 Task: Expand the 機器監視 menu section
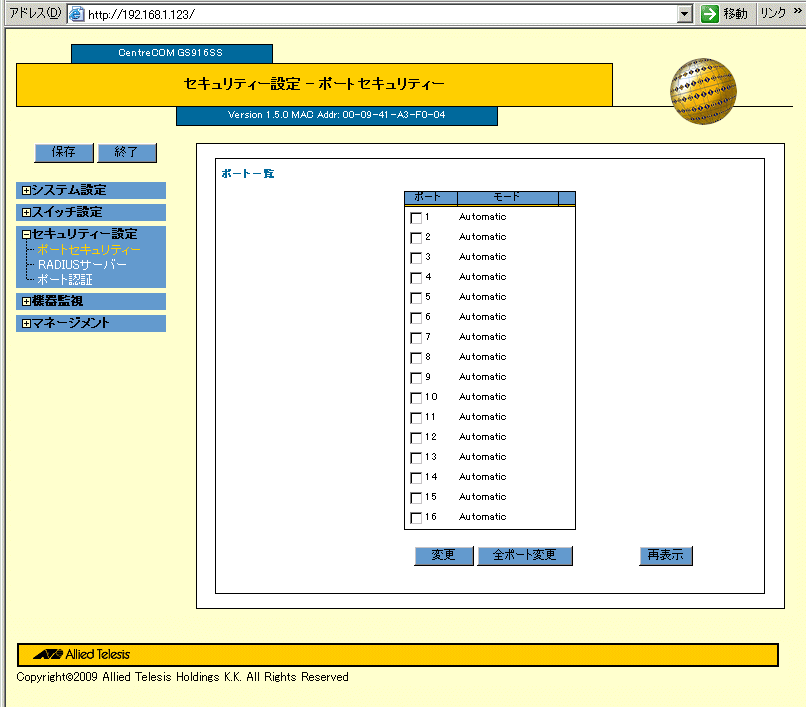26,301
